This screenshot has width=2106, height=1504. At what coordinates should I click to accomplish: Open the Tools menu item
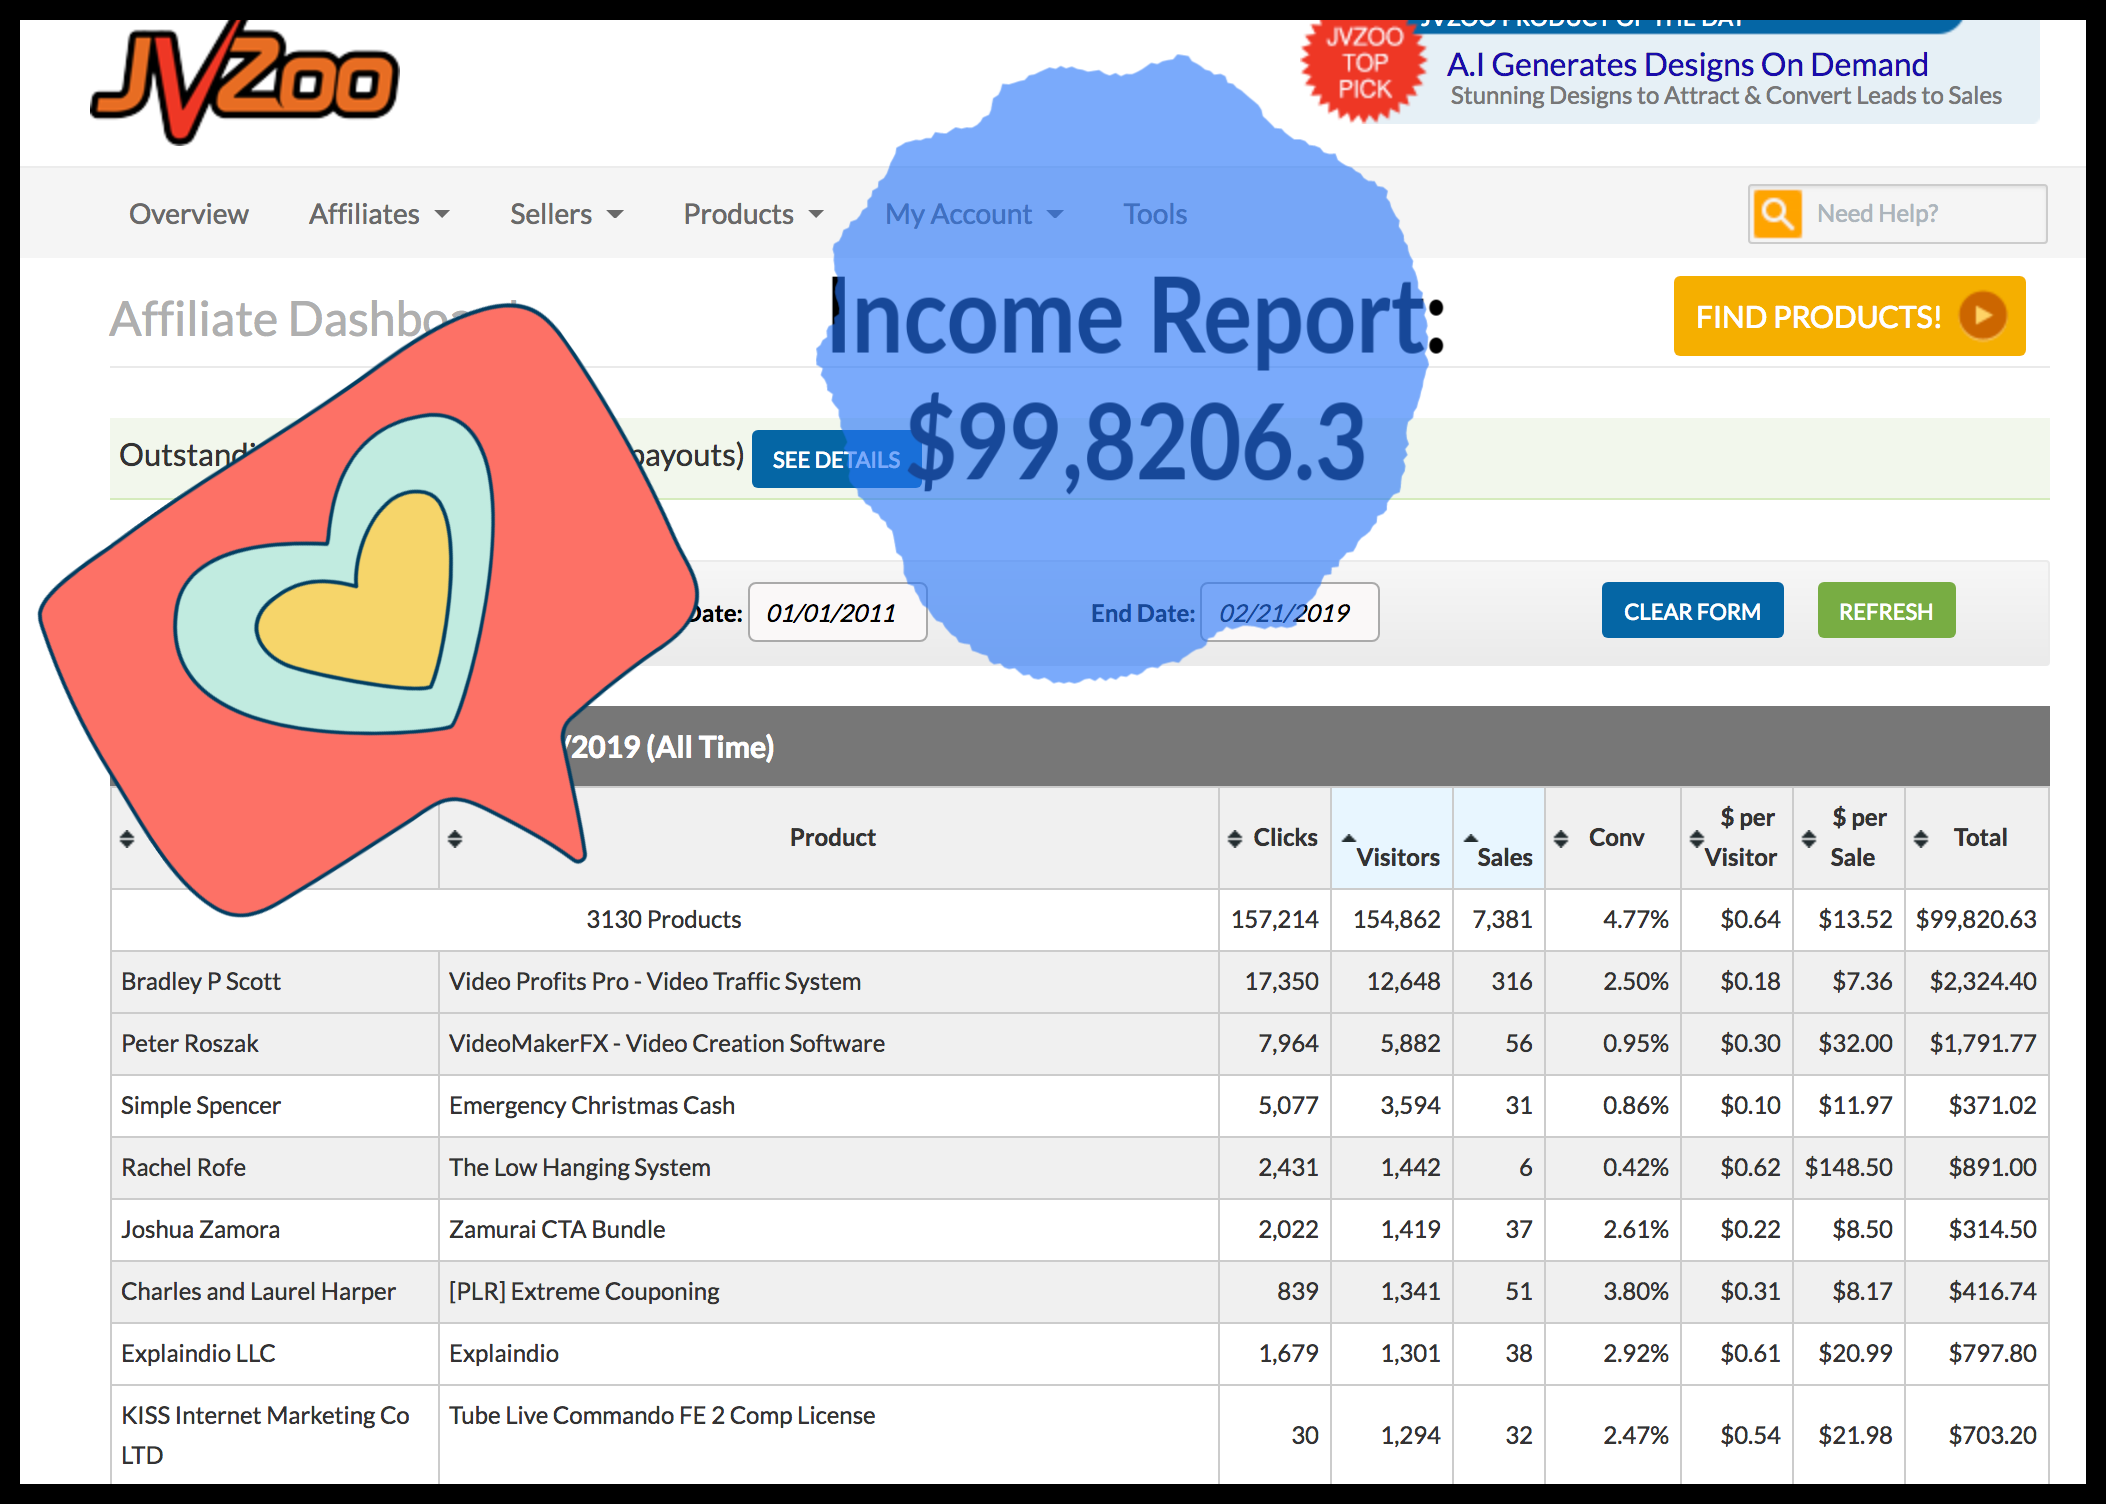coord(1155,214)
